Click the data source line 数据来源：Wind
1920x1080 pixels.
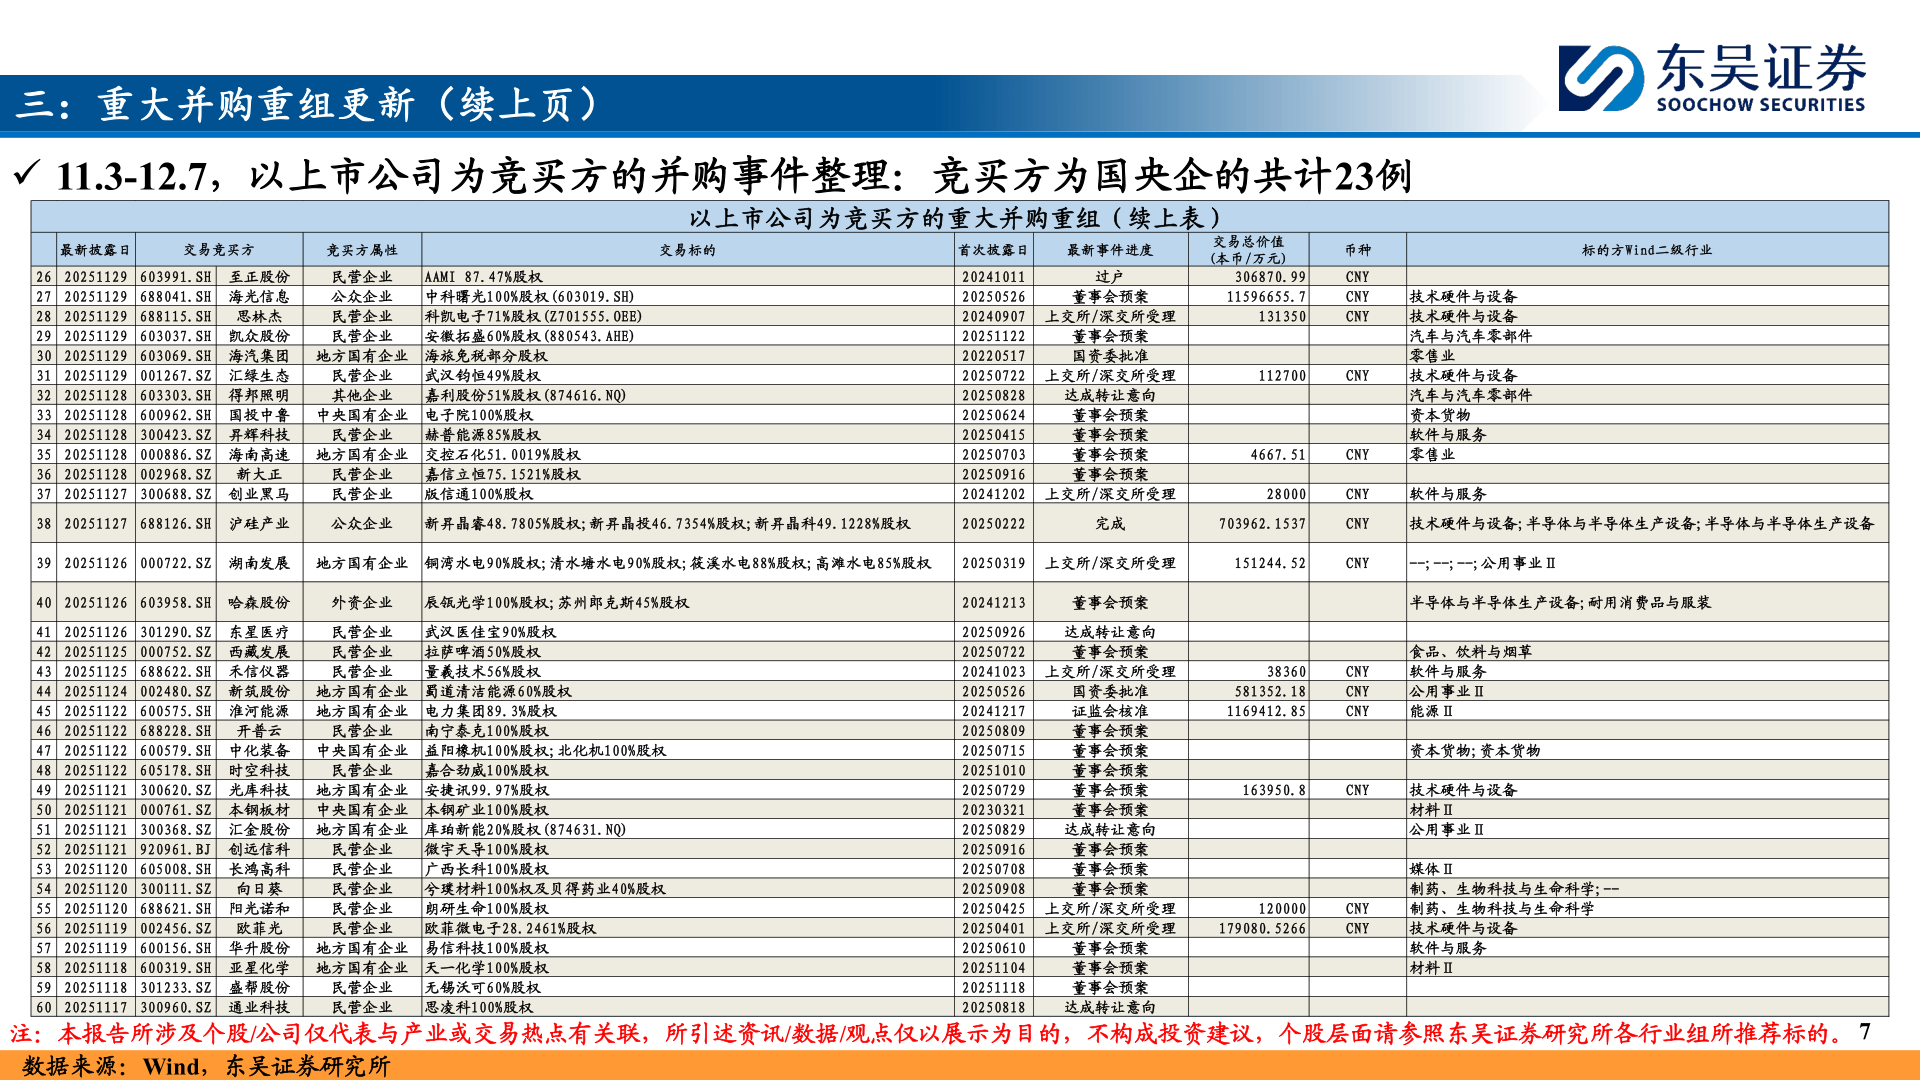(x=111, y=1066)
